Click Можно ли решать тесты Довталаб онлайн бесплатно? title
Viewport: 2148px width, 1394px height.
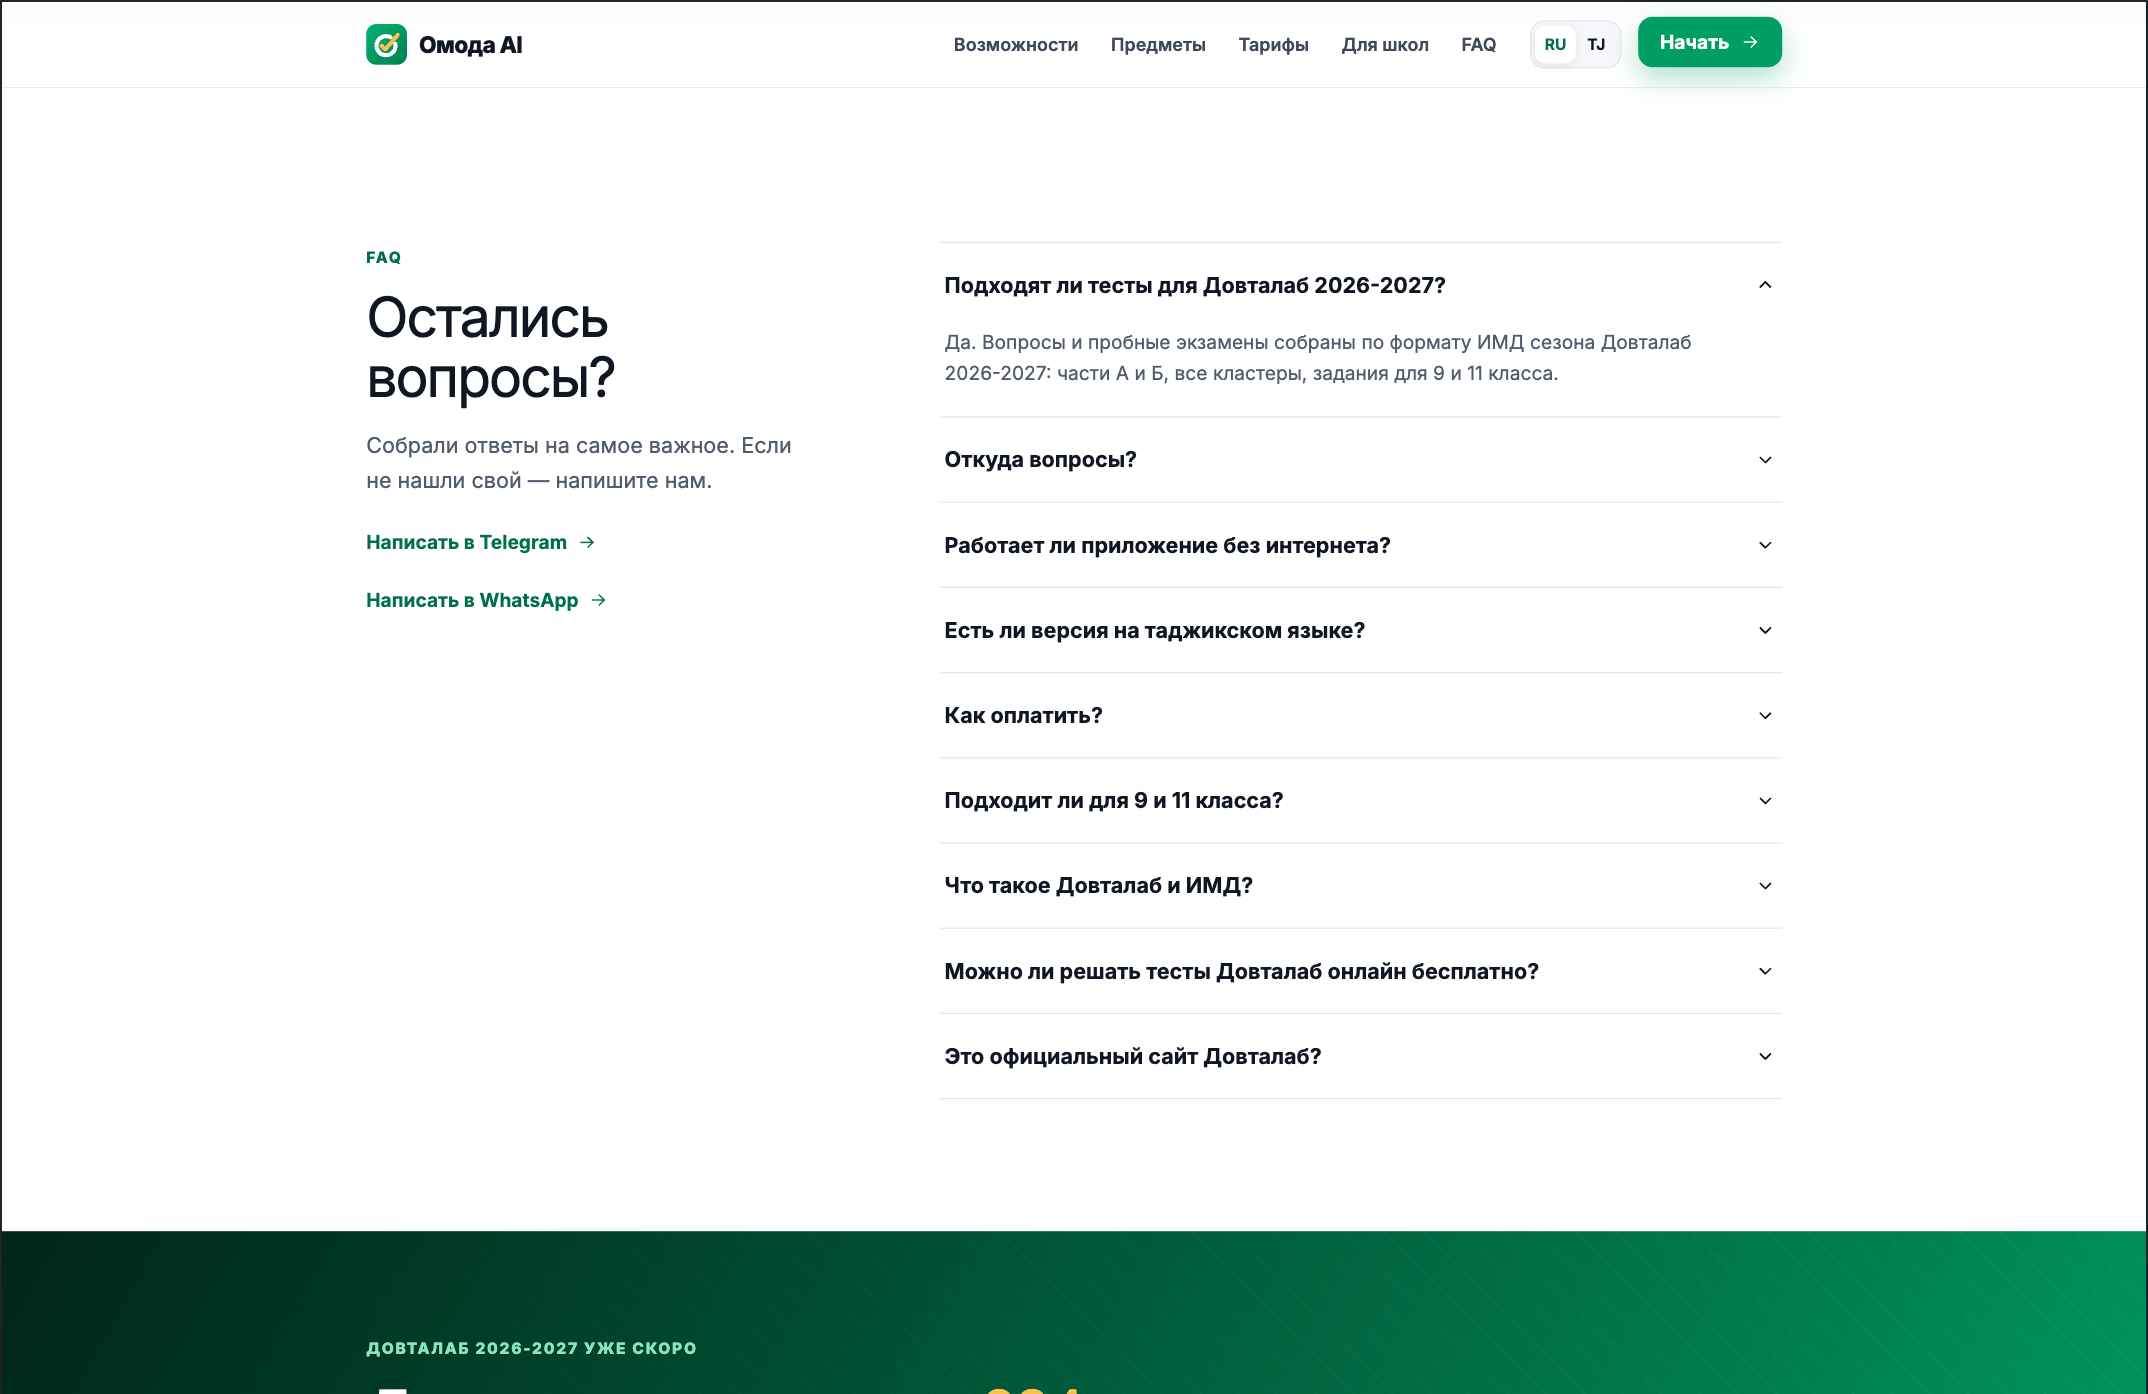(x=1241, y=971)
